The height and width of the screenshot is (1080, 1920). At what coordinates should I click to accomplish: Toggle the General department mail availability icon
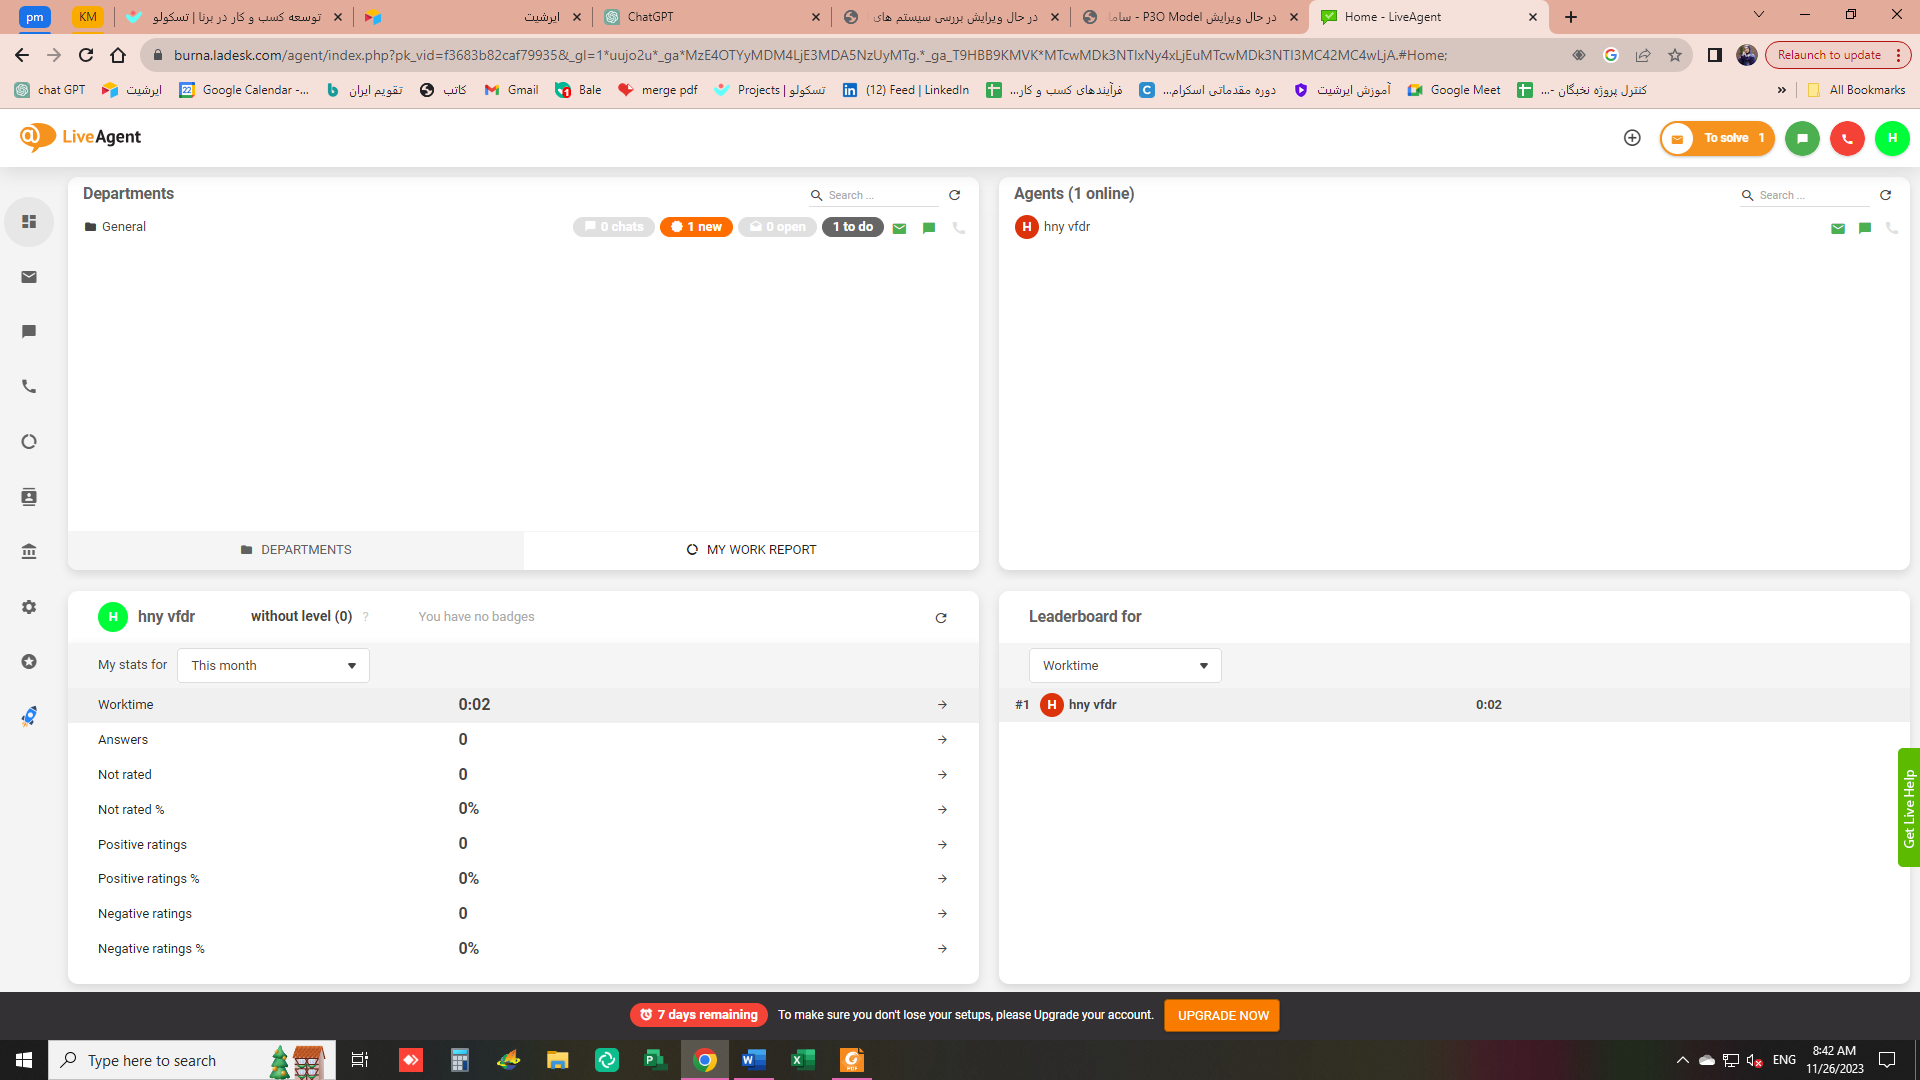point(899,228)
